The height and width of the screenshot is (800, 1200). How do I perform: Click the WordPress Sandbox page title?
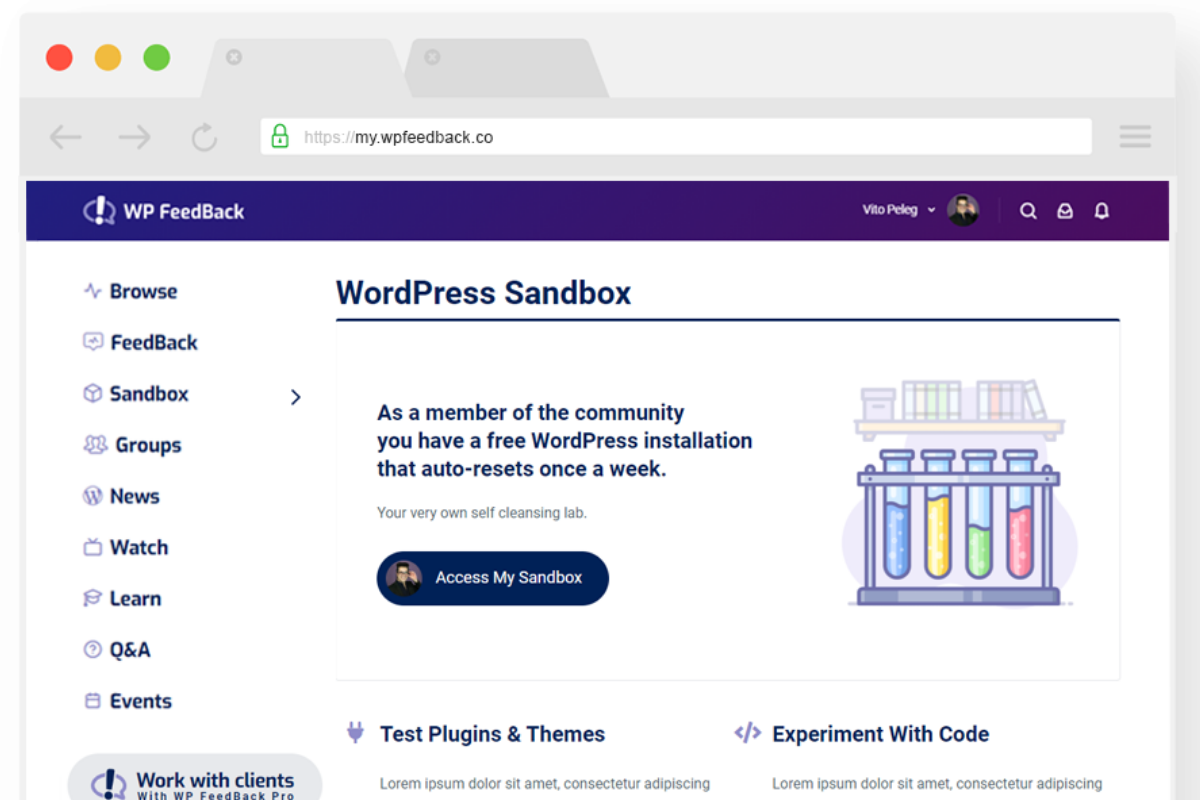pos(484,293)
